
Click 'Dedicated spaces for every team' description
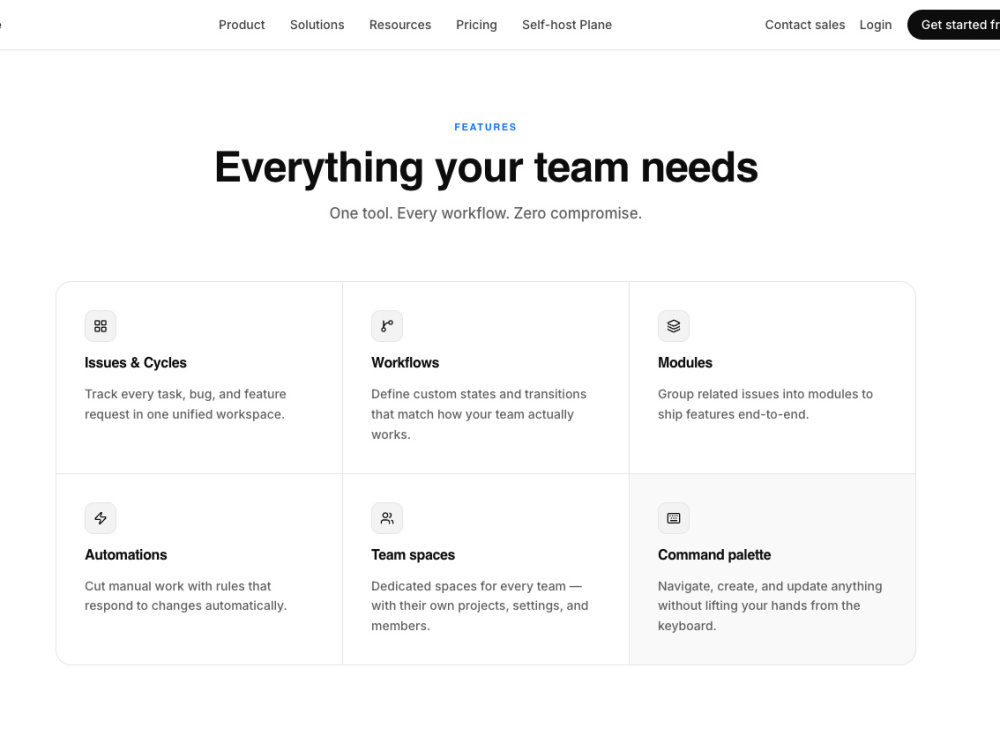480,606
